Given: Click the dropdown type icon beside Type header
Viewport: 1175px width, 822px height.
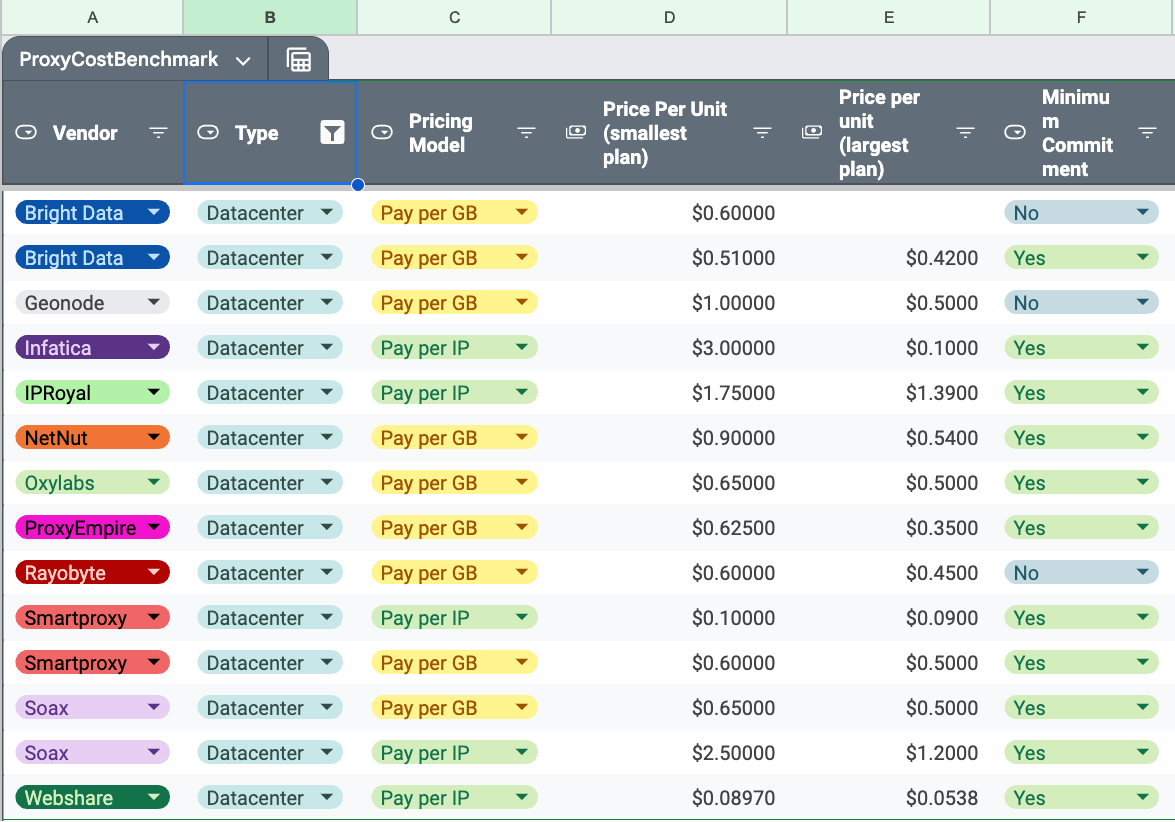Looking at the screenshot, I should point(208,133).
